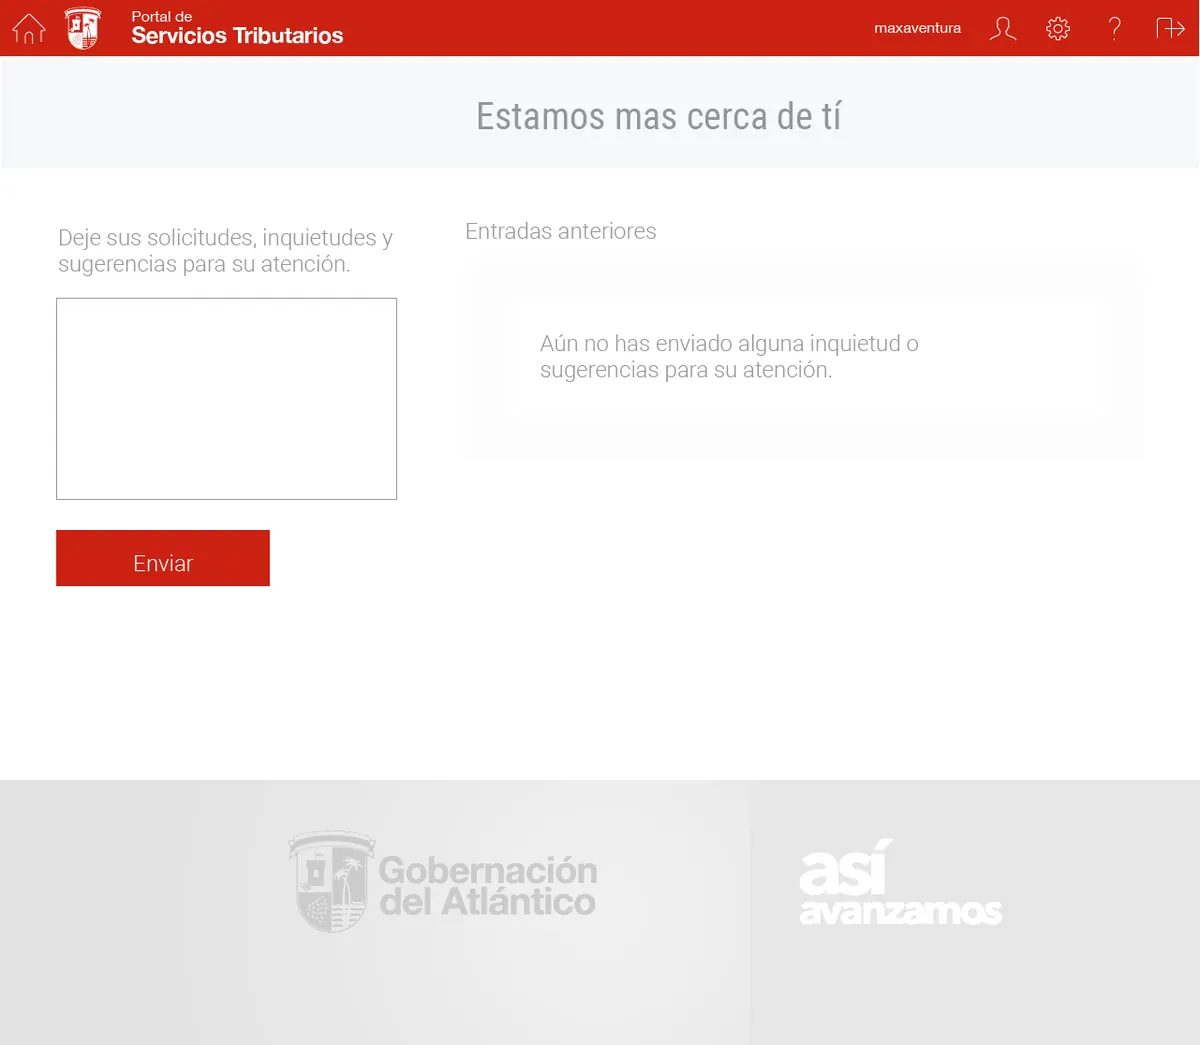1200x1045 pixels.
Task: Click the Gobernación del Atlántico footer logo
Action: click(x=443, y=882)
